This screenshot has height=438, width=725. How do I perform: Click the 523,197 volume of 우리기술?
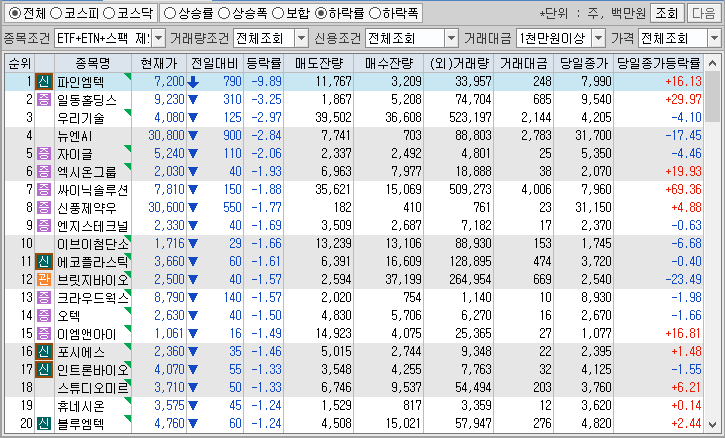tap(470, 117)
